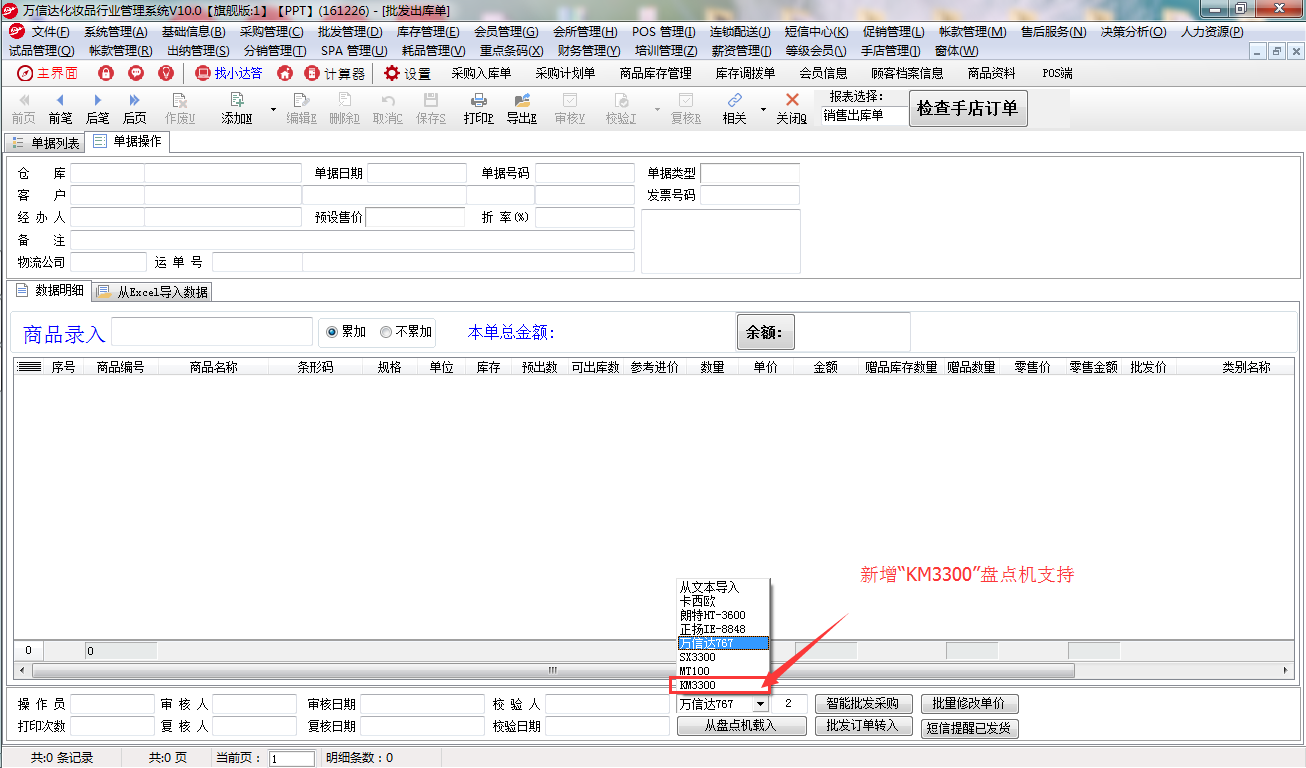Image resolution: width=1306 pixels, height=768 pixels.
Task: Expand the 相关 dropdown arrow
Action: (x=763, y=109)
